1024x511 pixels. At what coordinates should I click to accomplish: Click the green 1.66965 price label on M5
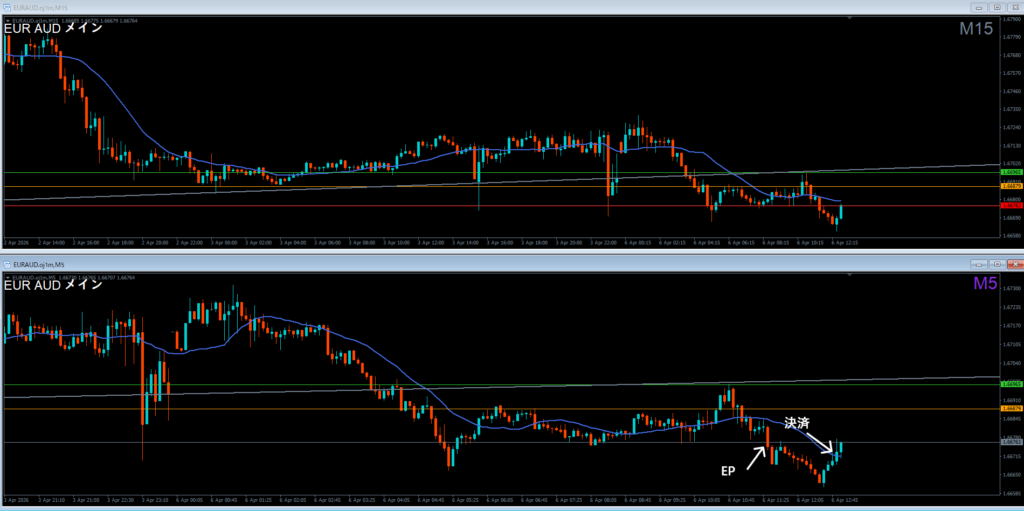[x=1011, y=384]
